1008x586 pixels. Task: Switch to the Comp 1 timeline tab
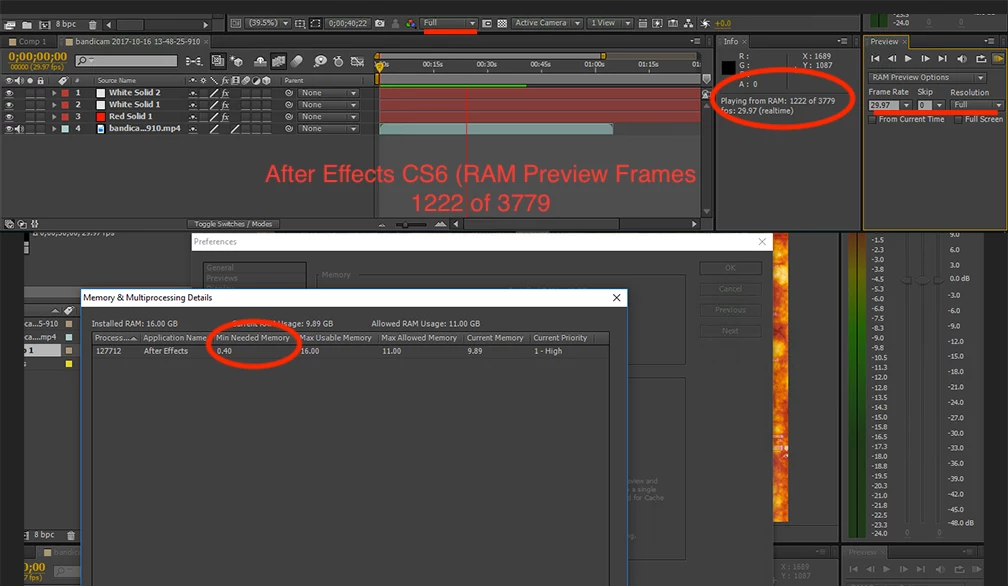(x=28, y=41)
